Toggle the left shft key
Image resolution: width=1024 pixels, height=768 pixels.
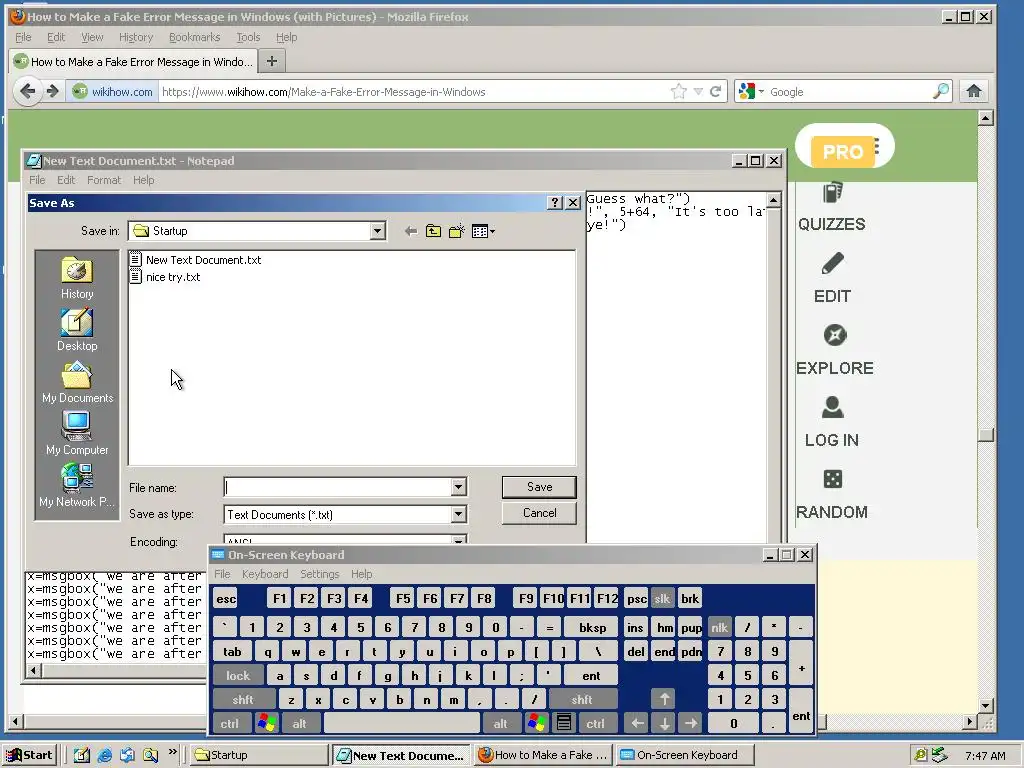click(x=243, y=700)
